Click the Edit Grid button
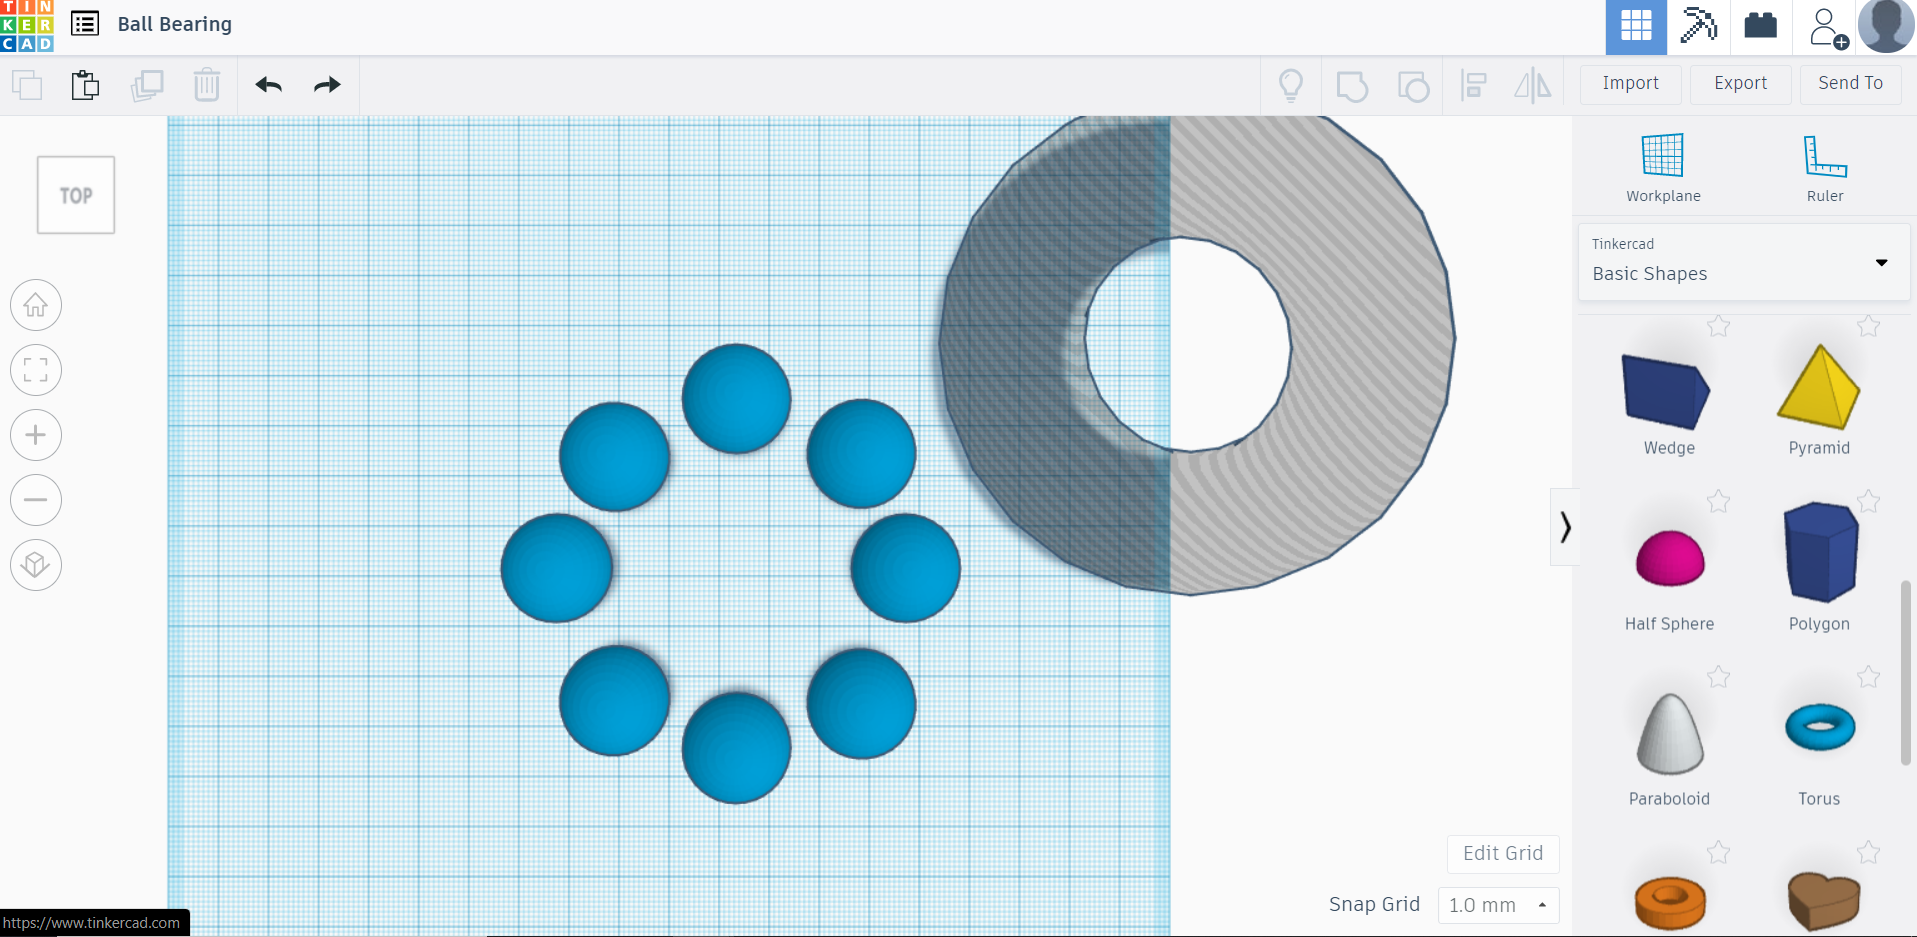This screenshot has width=1917, height=937. click(x=1503, y=854)
